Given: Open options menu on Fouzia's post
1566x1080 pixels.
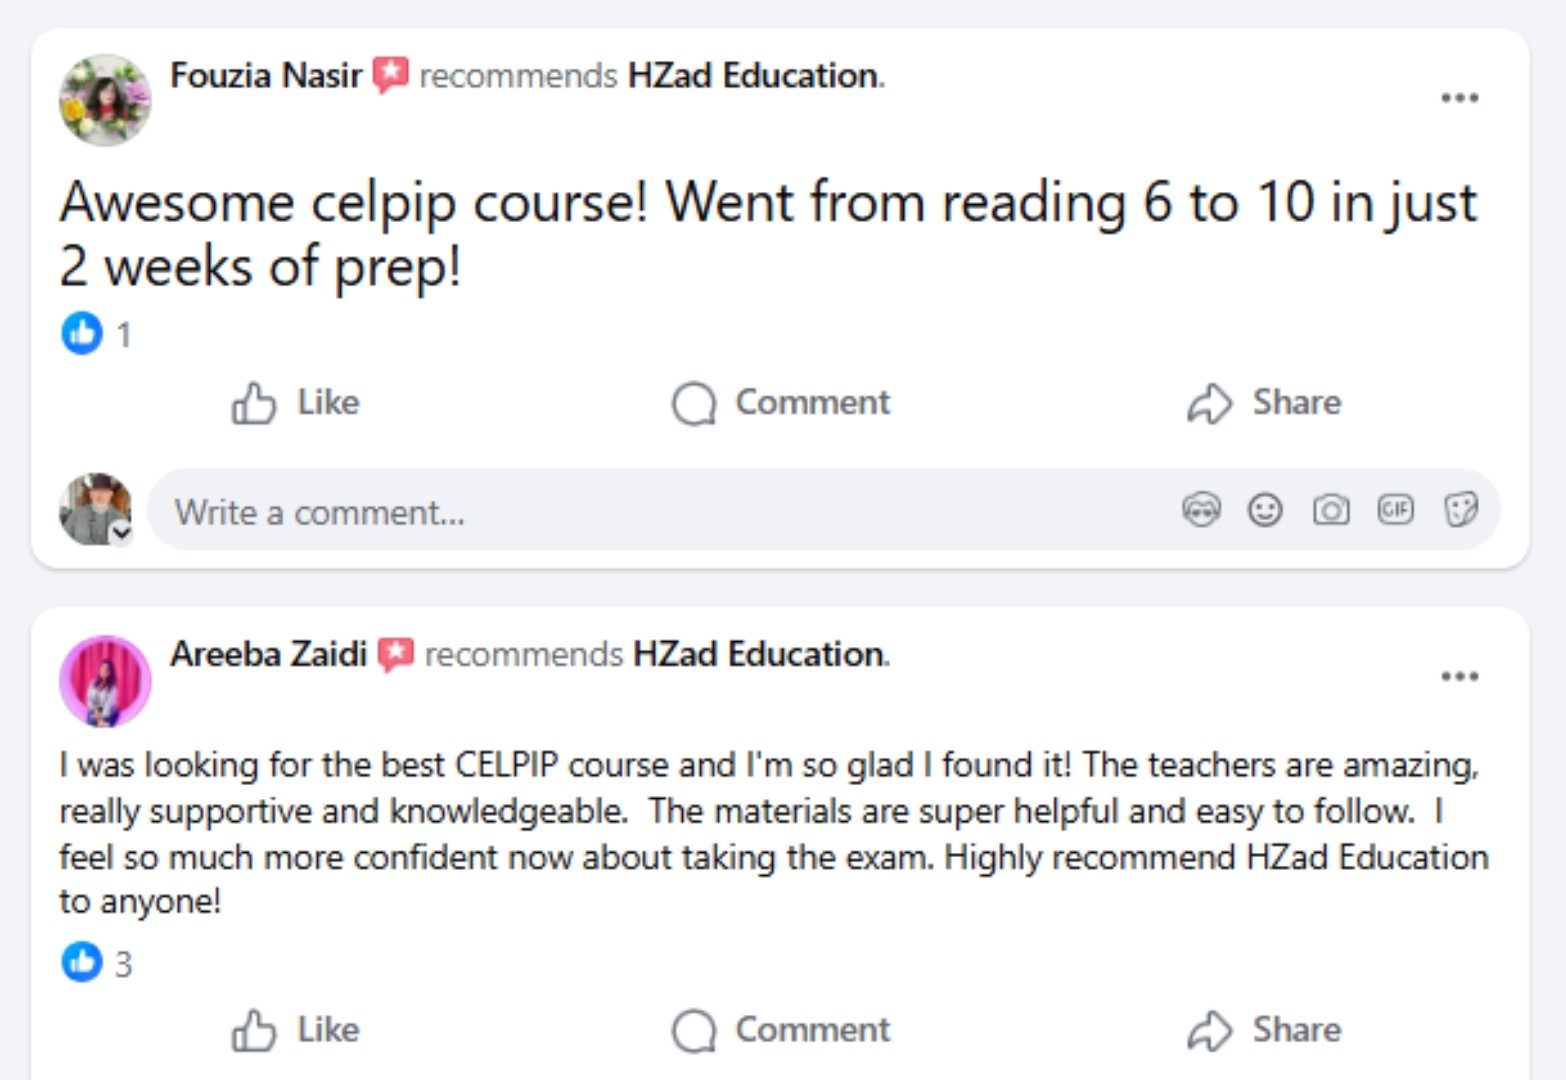Looking at the screenshot, I should click(x=1459, y=98).
